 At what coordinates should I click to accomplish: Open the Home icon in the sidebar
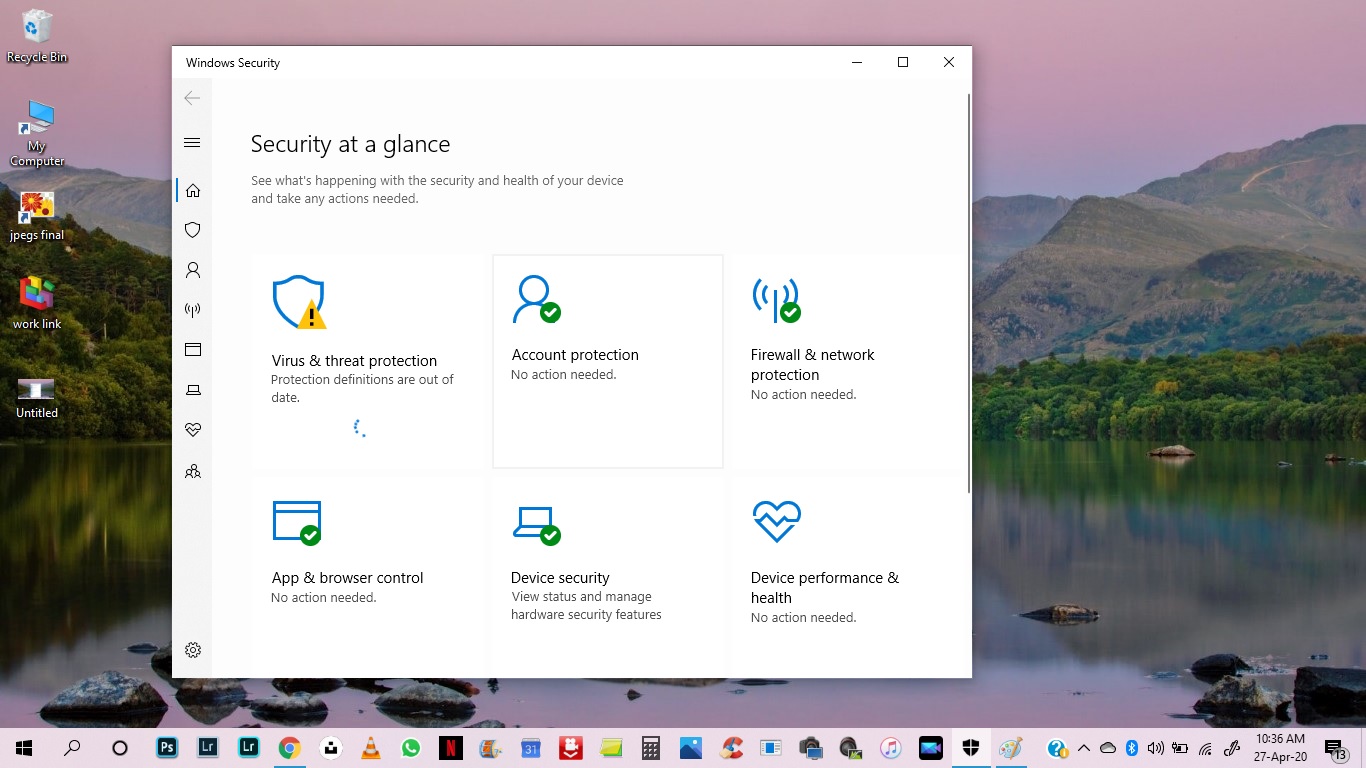(x=193, y=190)
